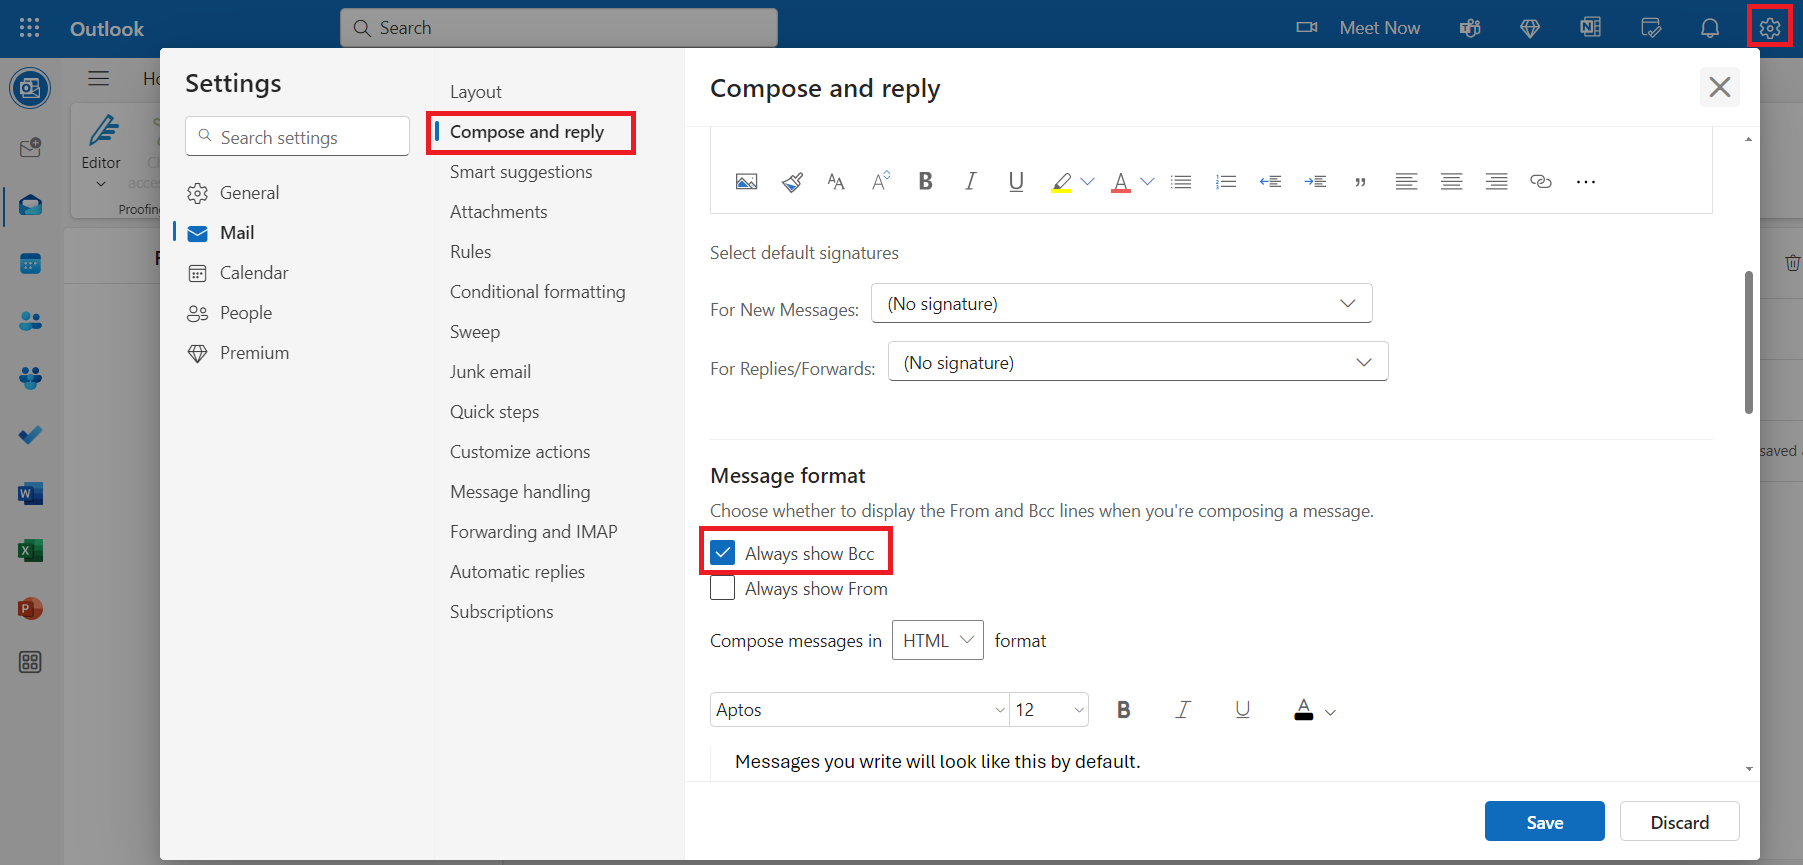Viewport: 1803px width, 865px height.
Task: Open HTML message format dropdown
Action: tap(938, 640)
